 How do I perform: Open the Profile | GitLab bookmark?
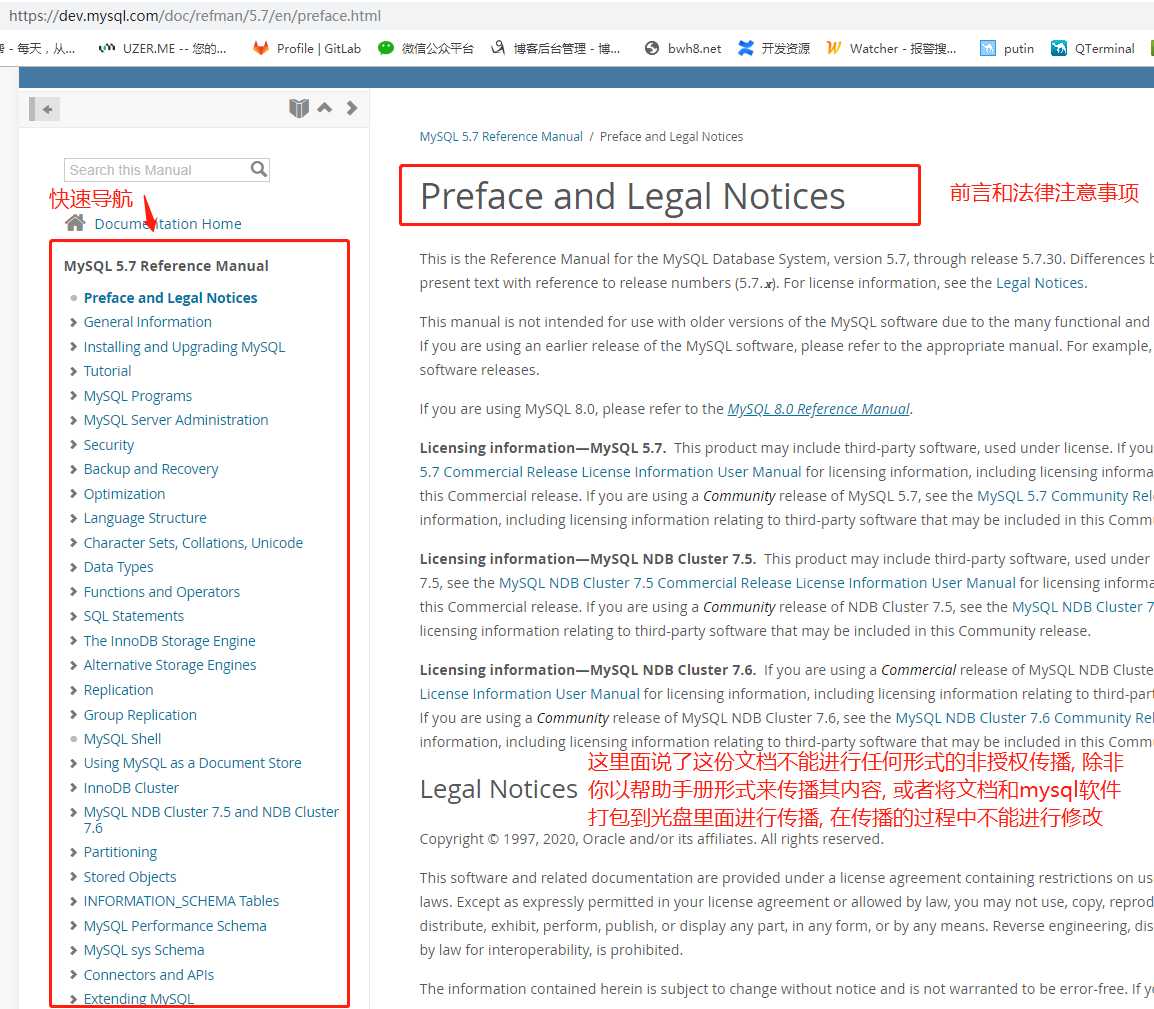click(x=307, y=48)
